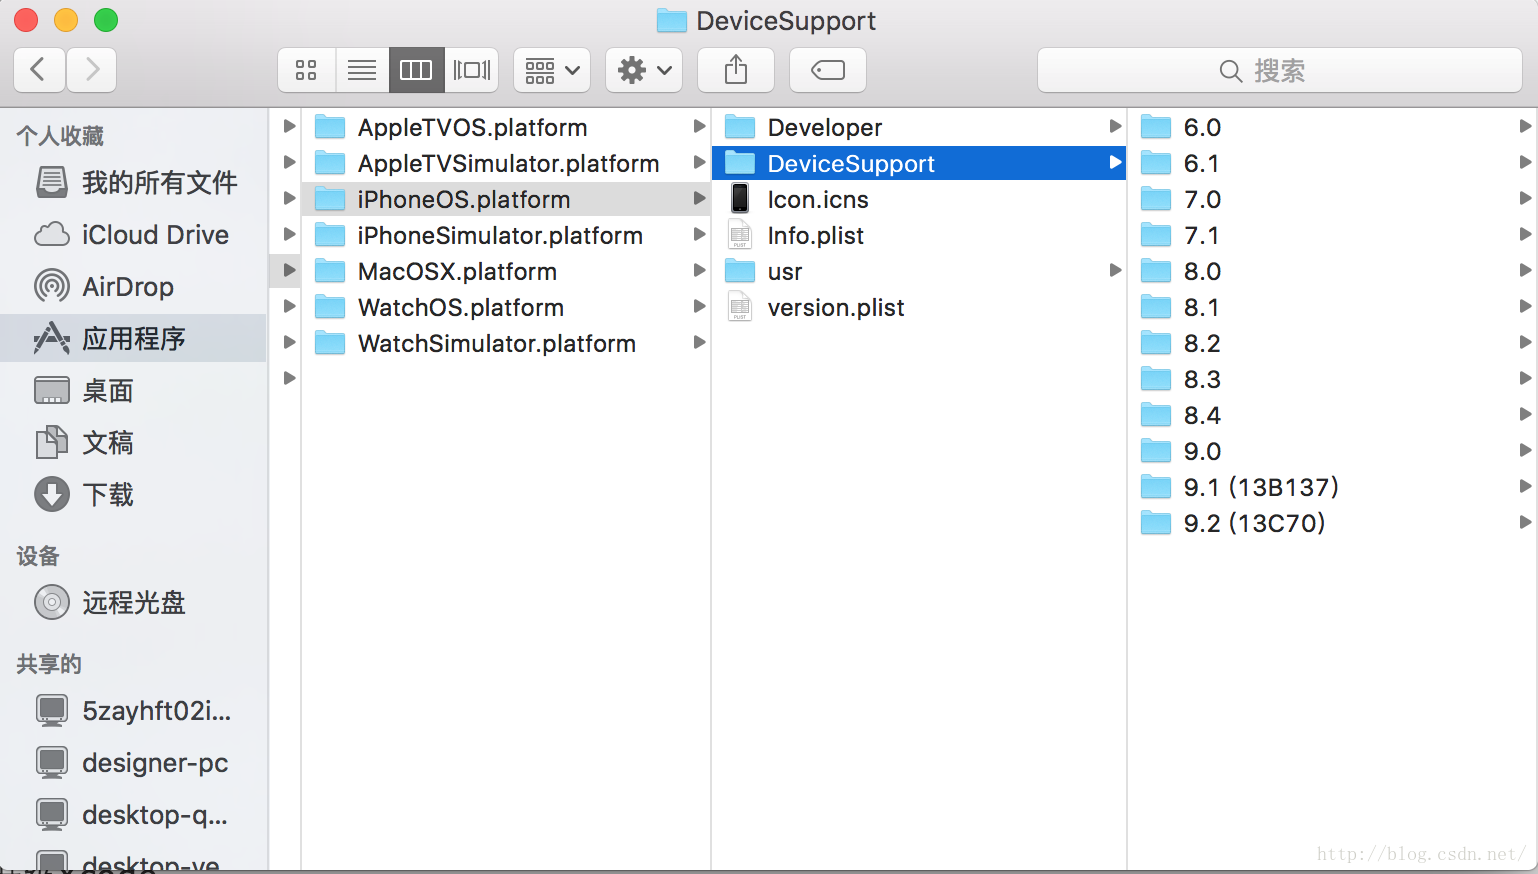Open the 6.1 folder
1538x874 pixels.
click(x=1333, y=163)
